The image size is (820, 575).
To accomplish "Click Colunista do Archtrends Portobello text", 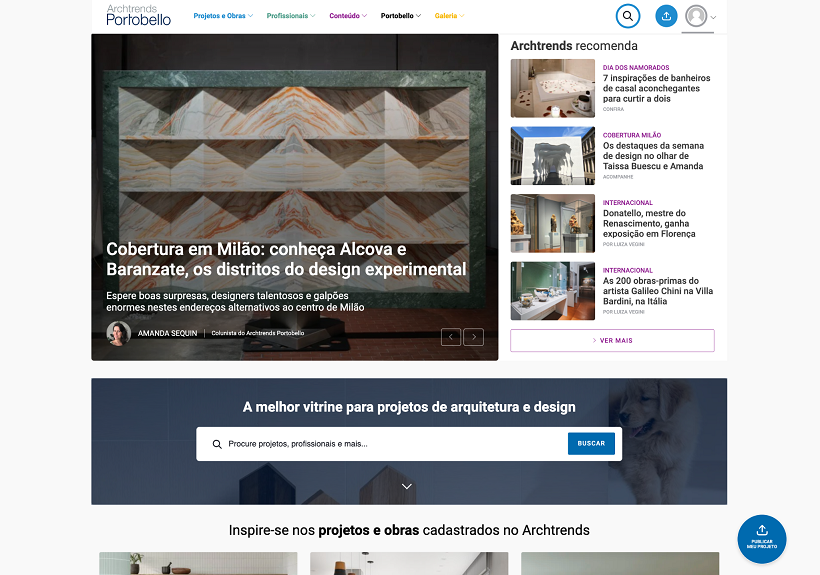I will click(258, 333).
